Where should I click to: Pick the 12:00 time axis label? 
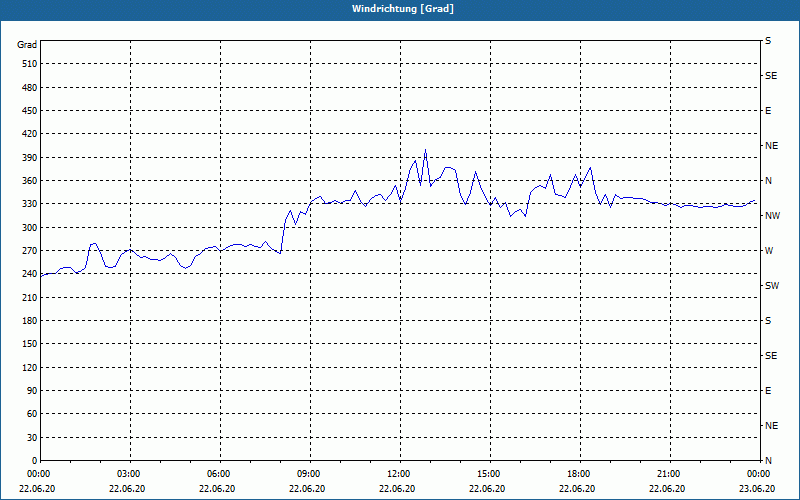(x=399, y=474)
